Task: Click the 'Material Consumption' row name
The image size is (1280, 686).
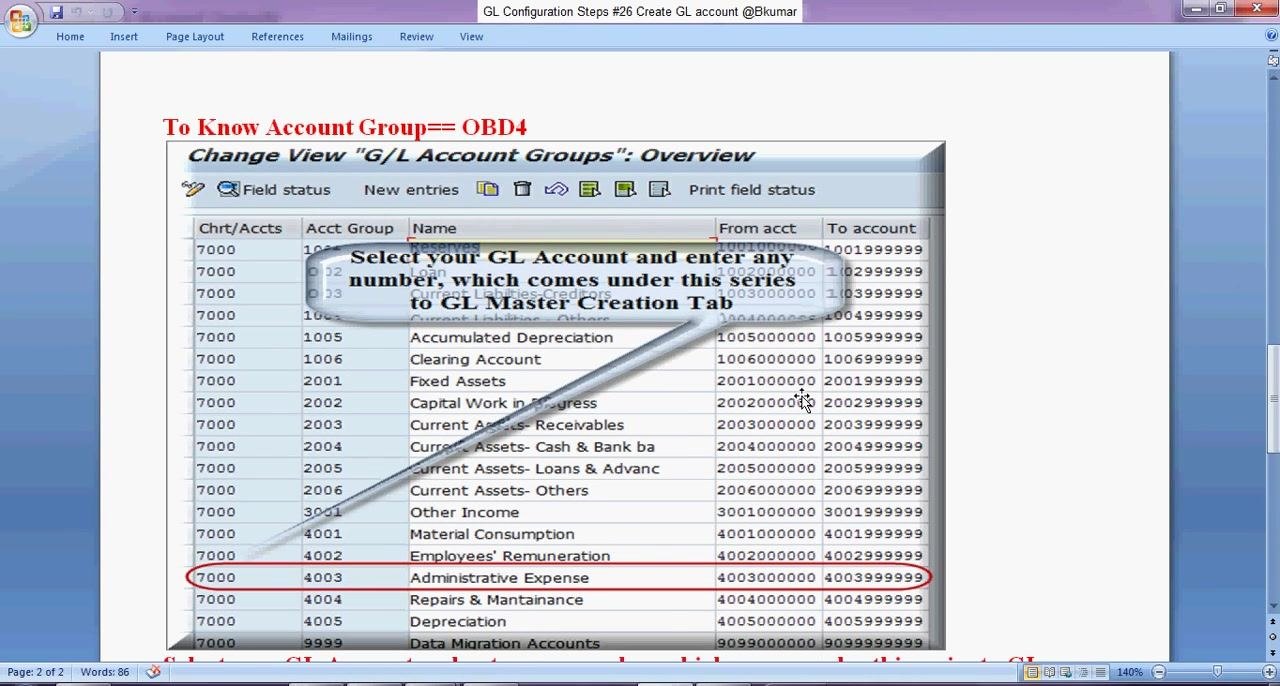Action: [x=492, y=534]
